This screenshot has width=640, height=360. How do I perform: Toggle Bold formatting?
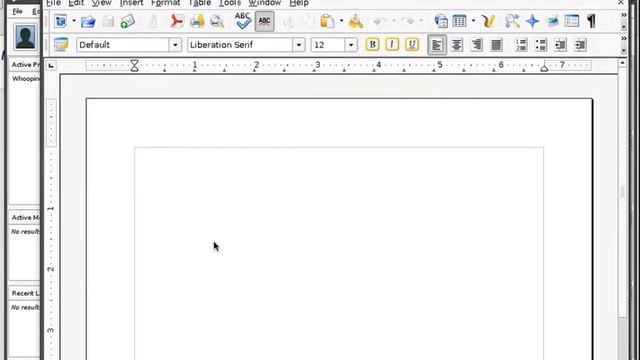pos(372,44)
